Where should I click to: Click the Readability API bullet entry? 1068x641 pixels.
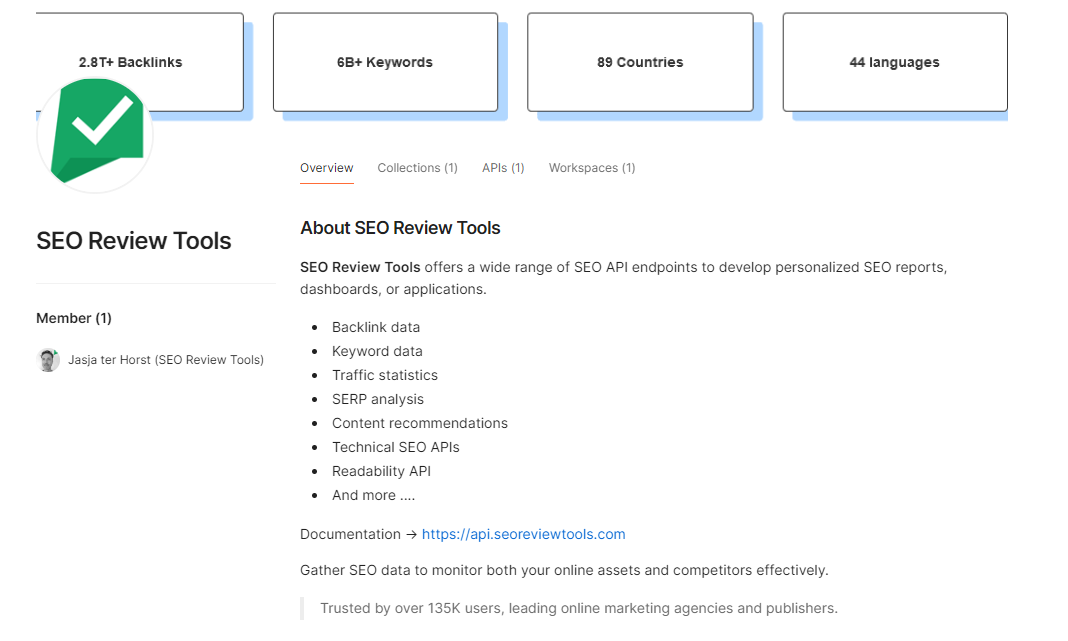pos(381,471)
